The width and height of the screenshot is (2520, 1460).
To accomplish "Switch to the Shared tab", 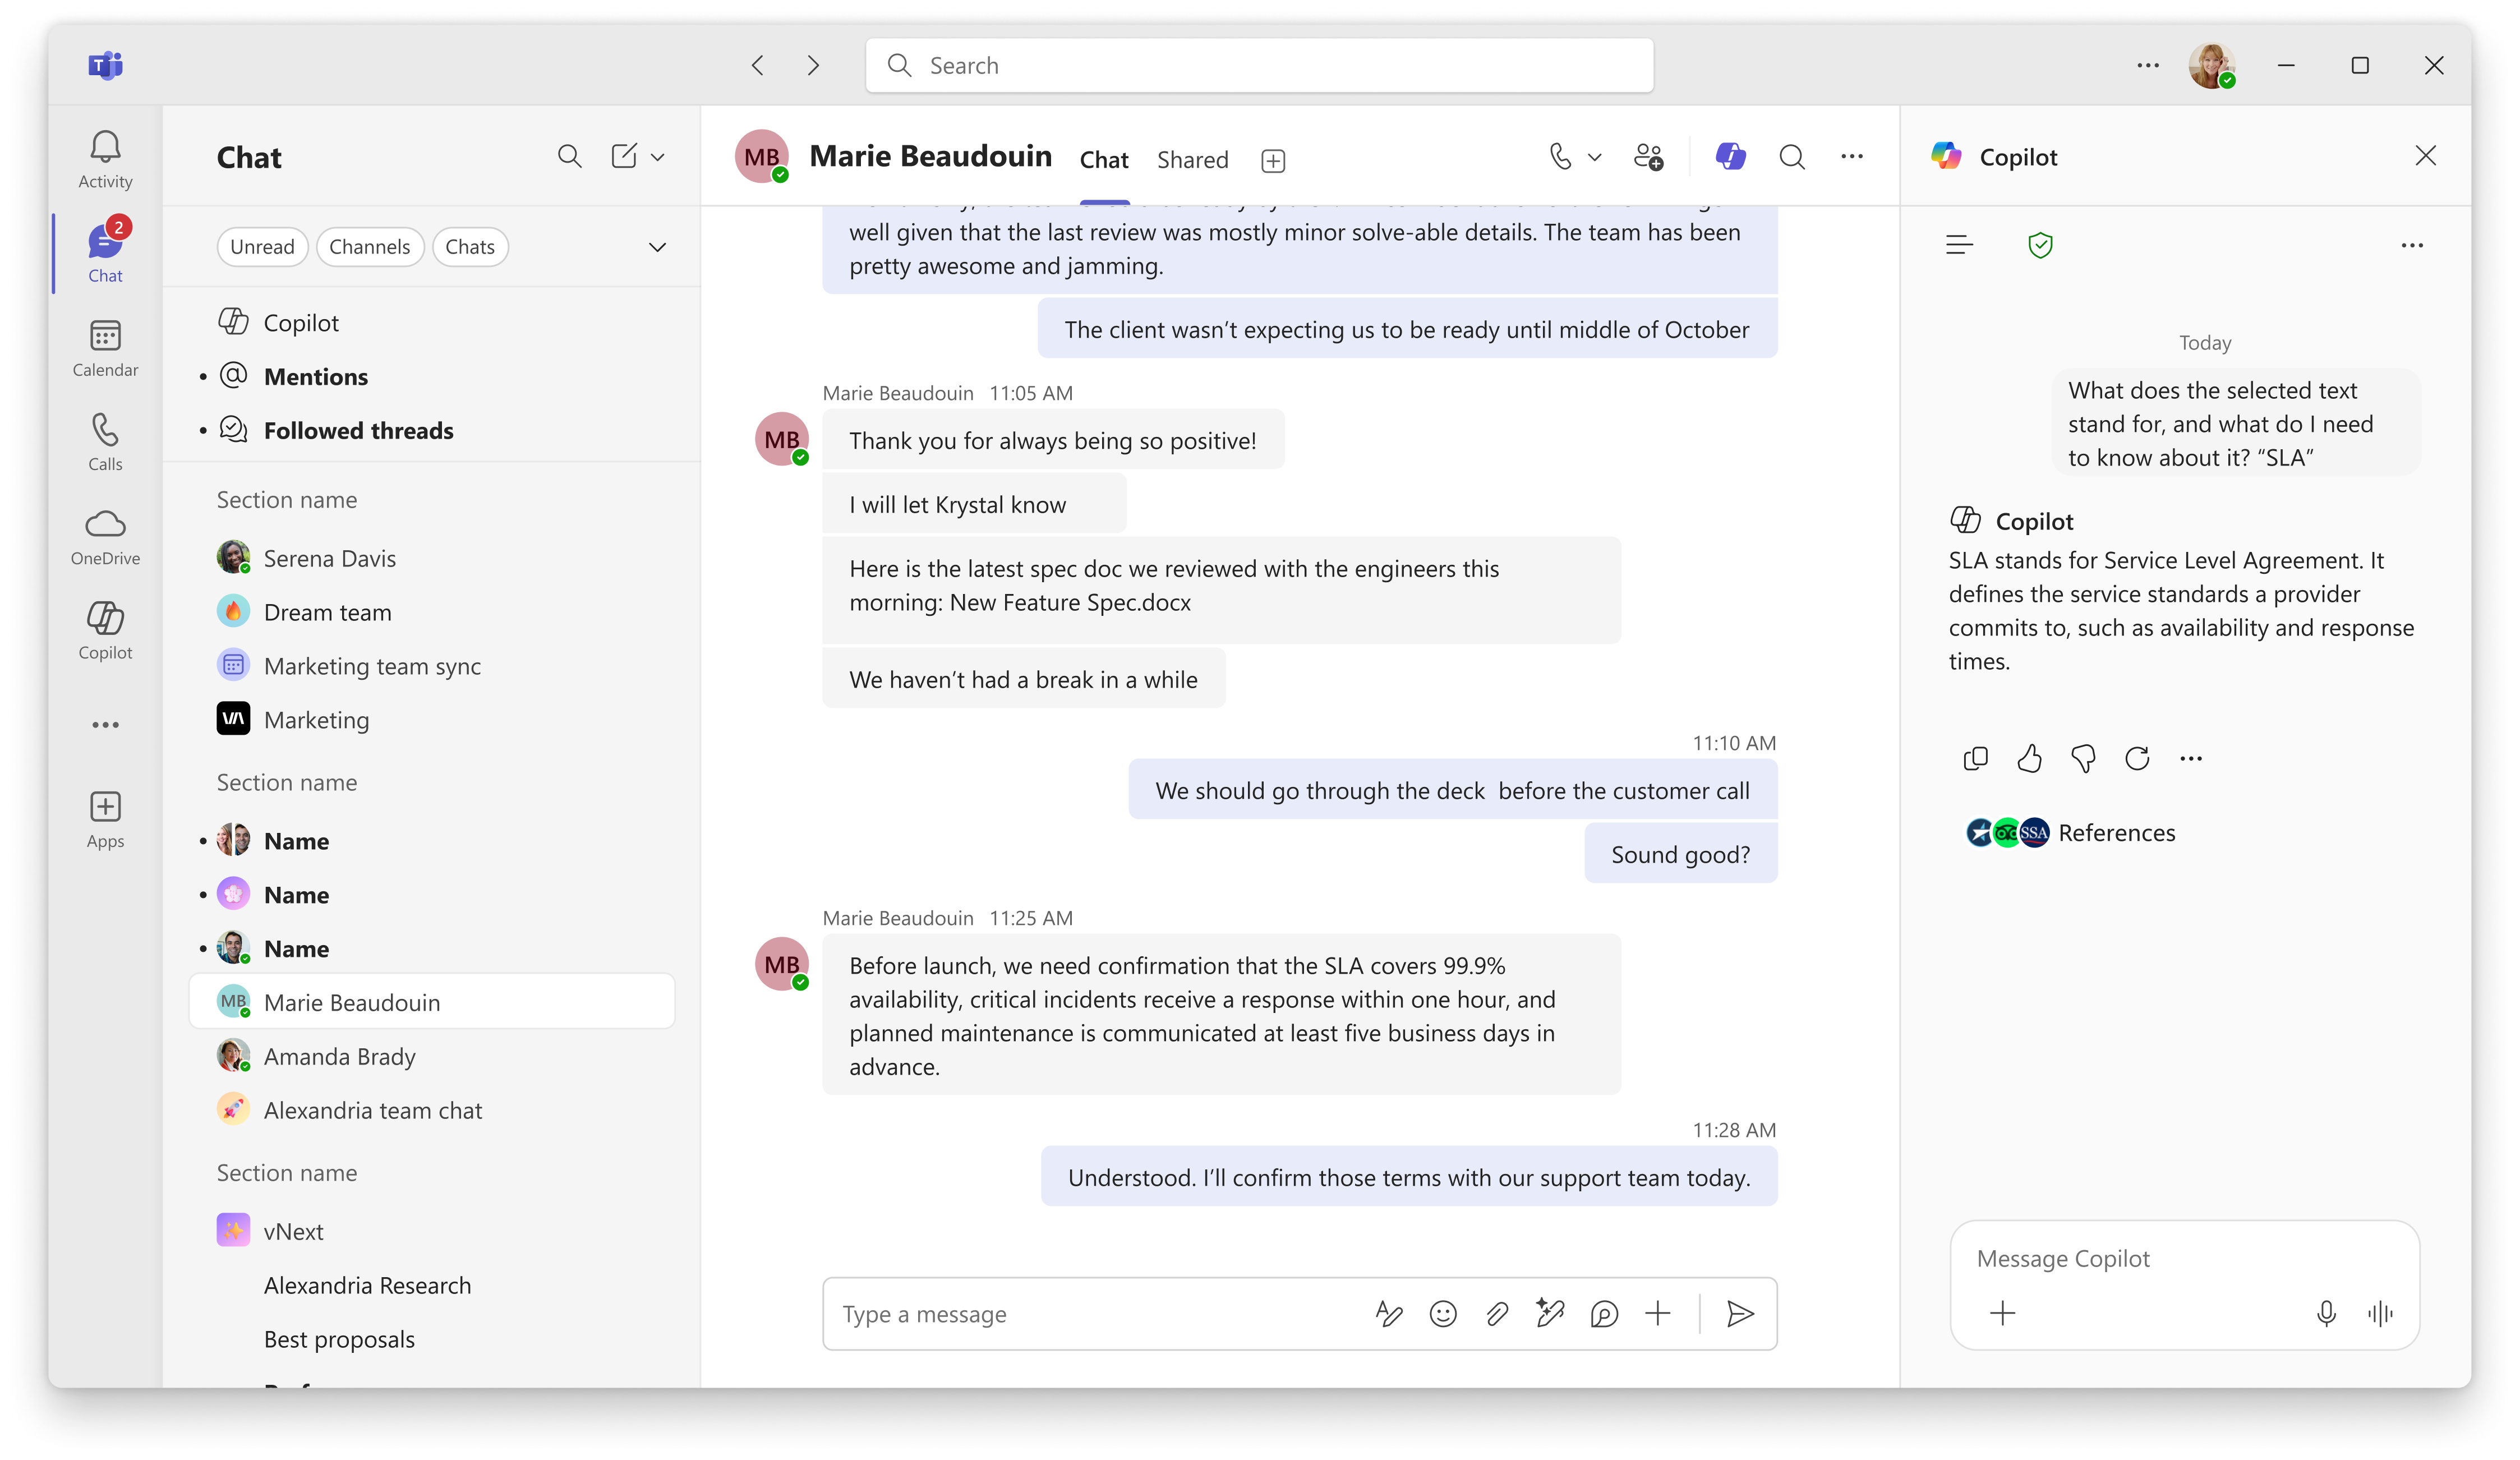I will (x=1192, y=160).
